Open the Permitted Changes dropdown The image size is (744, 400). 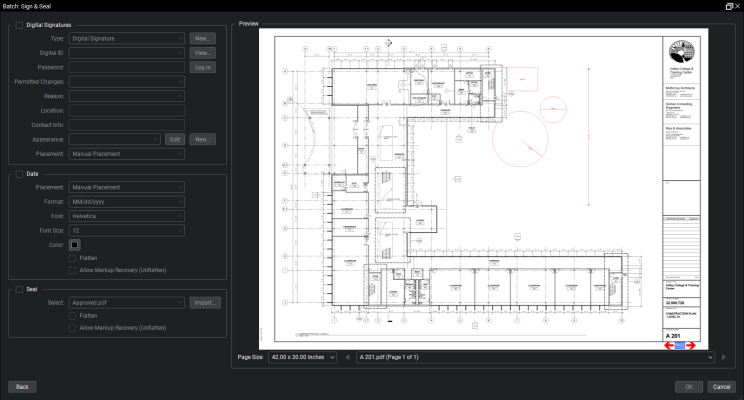[127, 82]
